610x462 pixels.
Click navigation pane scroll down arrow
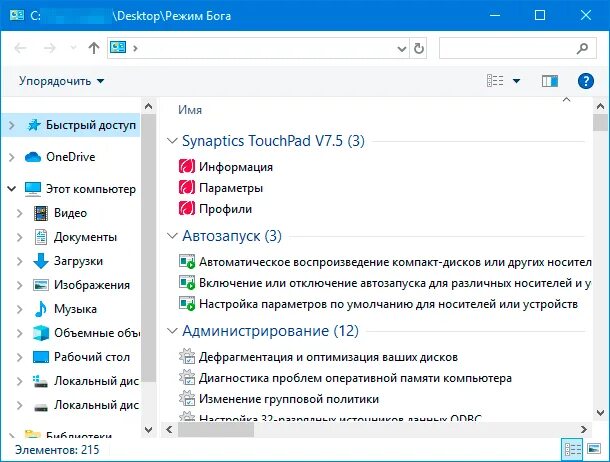tap(148, 430)
